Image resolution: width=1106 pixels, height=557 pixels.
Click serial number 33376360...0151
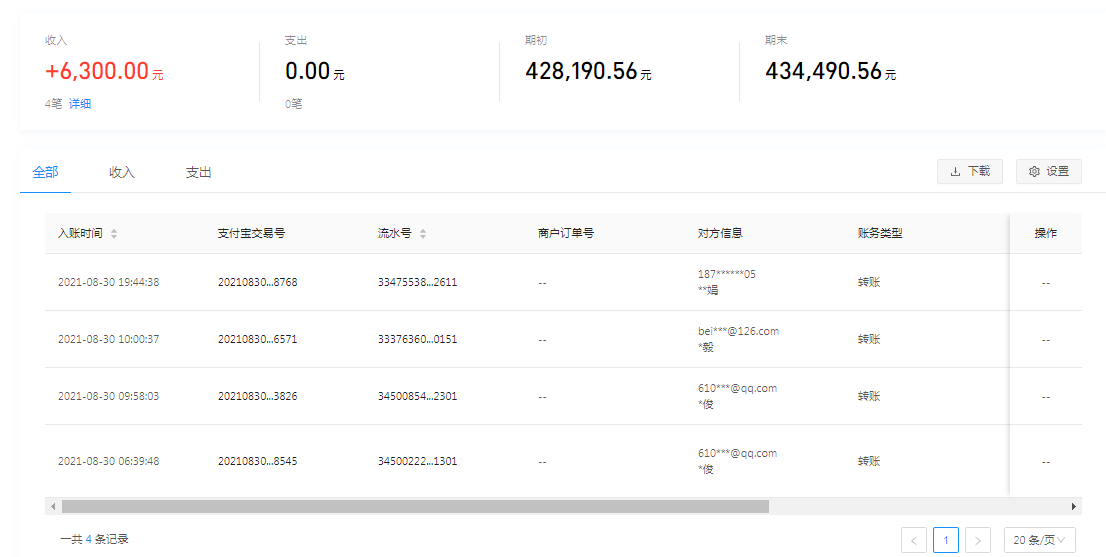[x=417, y=339]
